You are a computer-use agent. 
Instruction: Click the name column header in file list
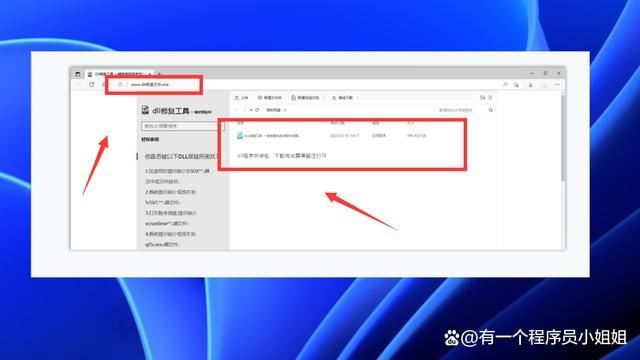(x=240, y=122)
